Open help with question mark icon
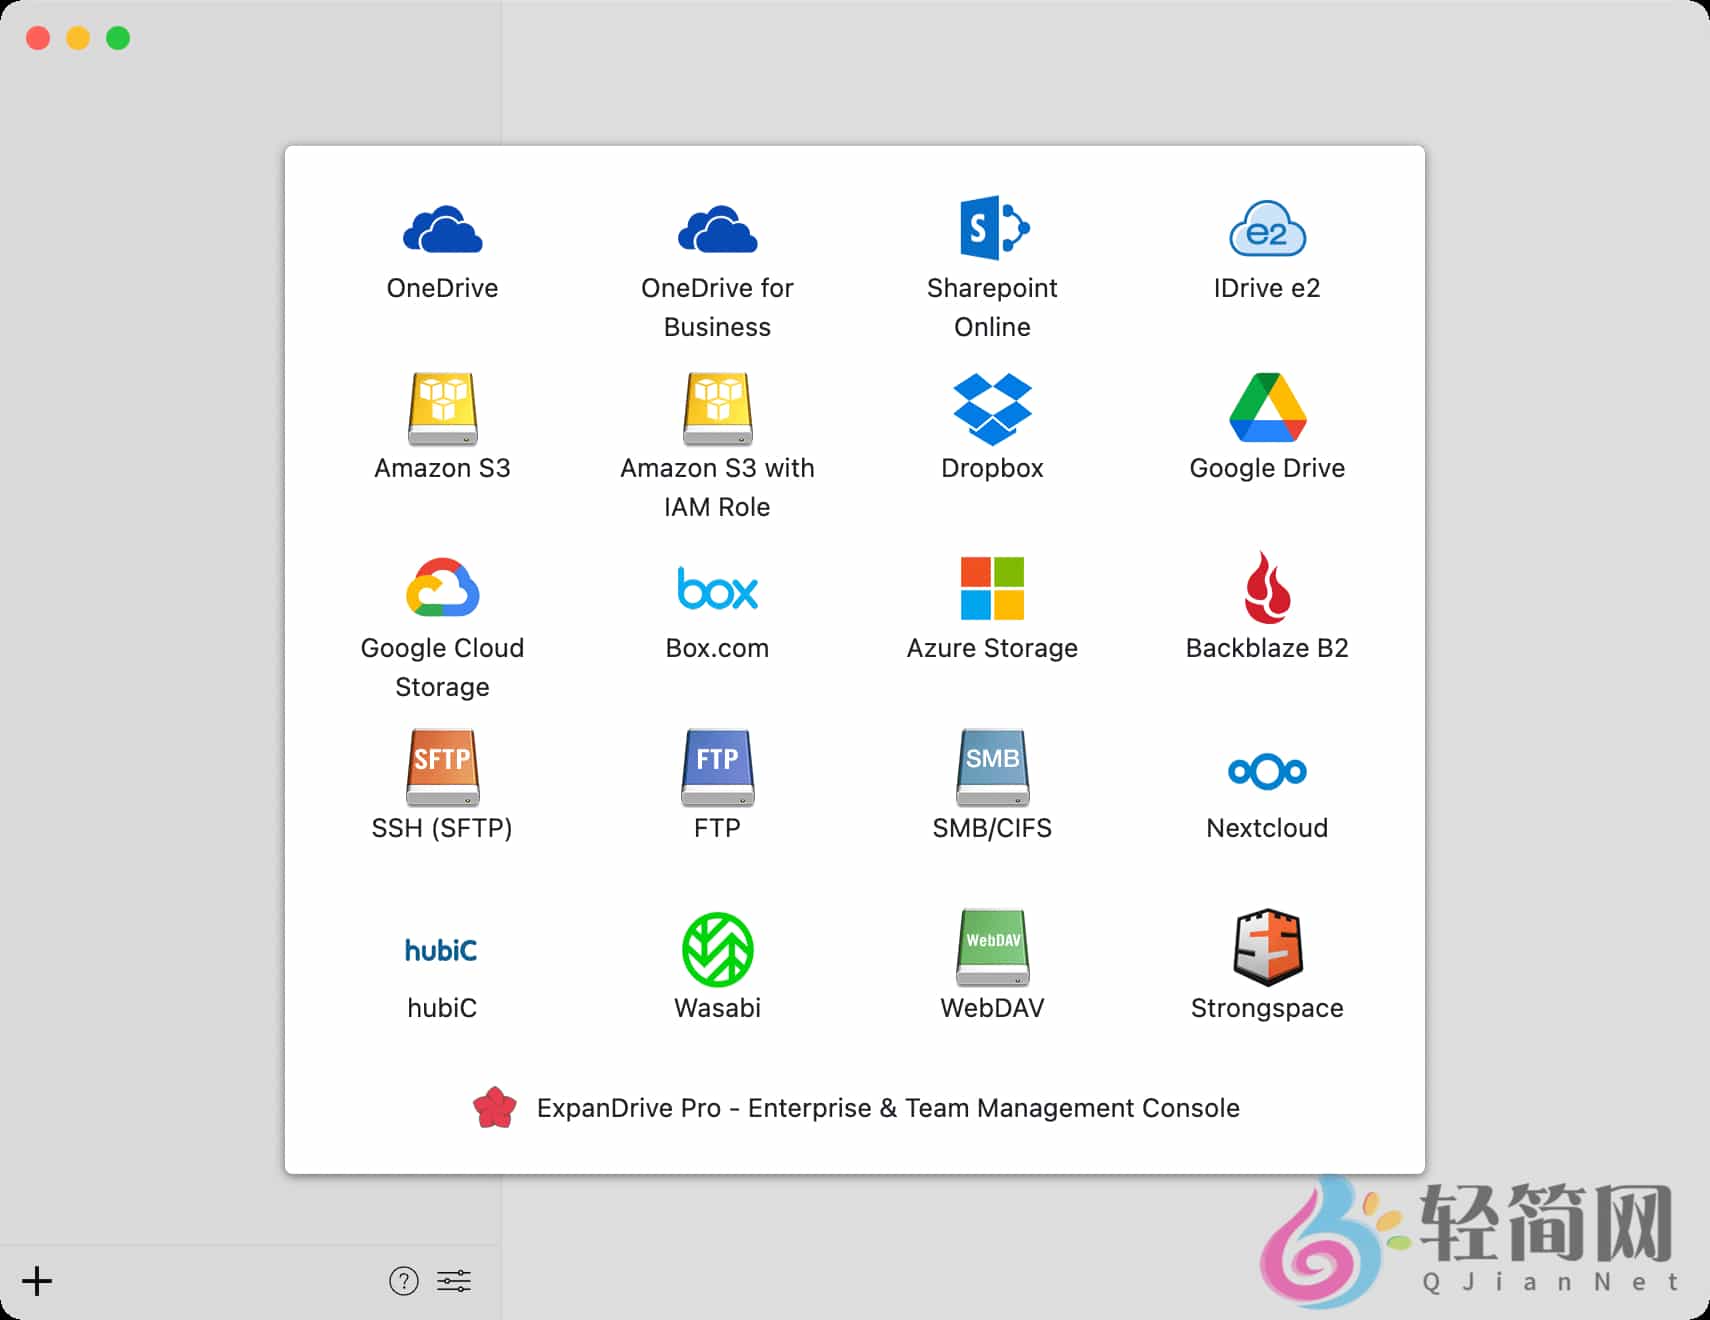 point(404,1280)
